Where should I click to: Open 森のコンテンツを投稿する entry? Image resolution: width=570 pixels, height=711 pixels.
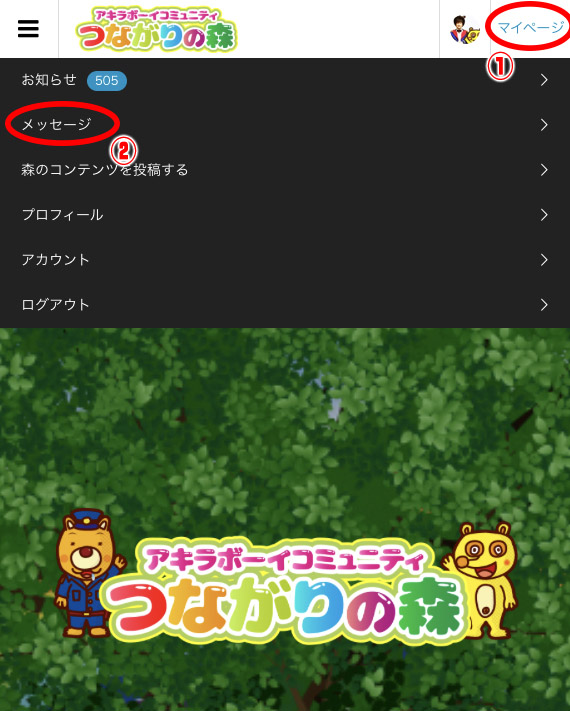pos(285,170)
